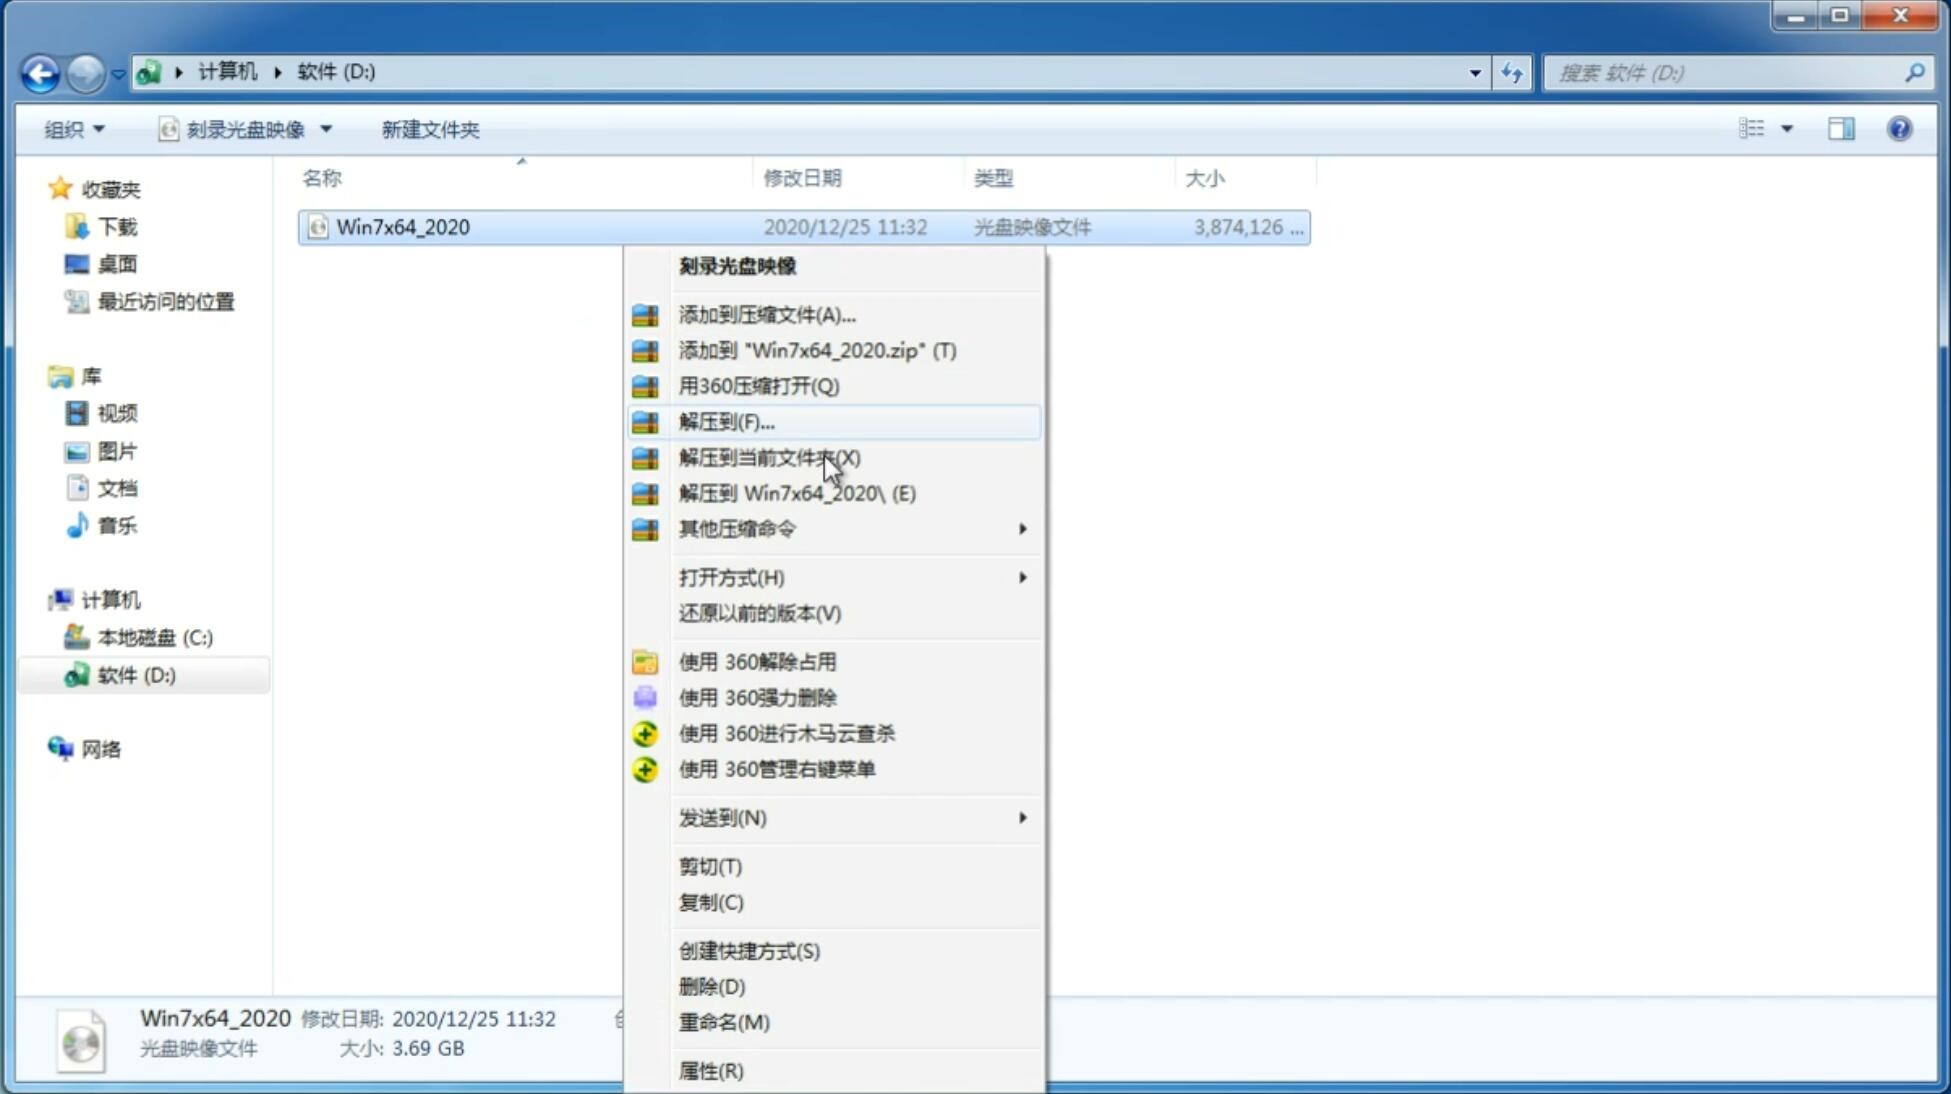The image size is (1951, 1094).
Task: Expand 发送到 submenu arrow
Action: [1021, 818]
